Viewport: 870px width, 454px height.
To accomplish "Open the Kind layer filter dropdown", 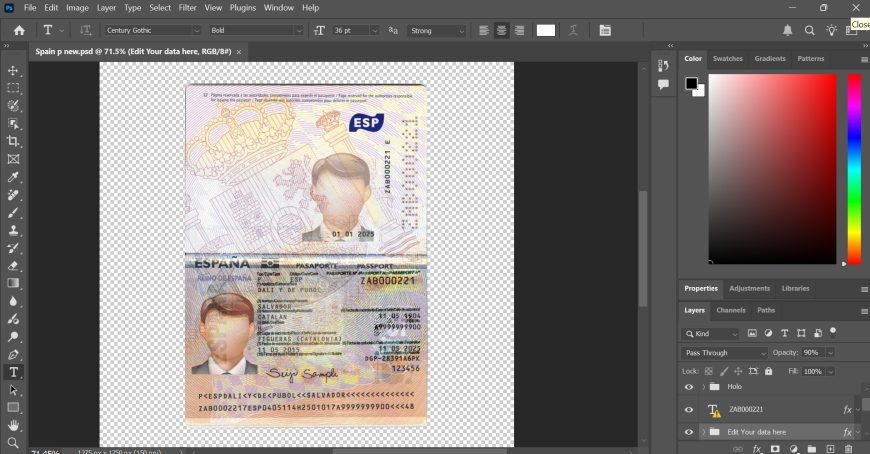I will 711,334.
